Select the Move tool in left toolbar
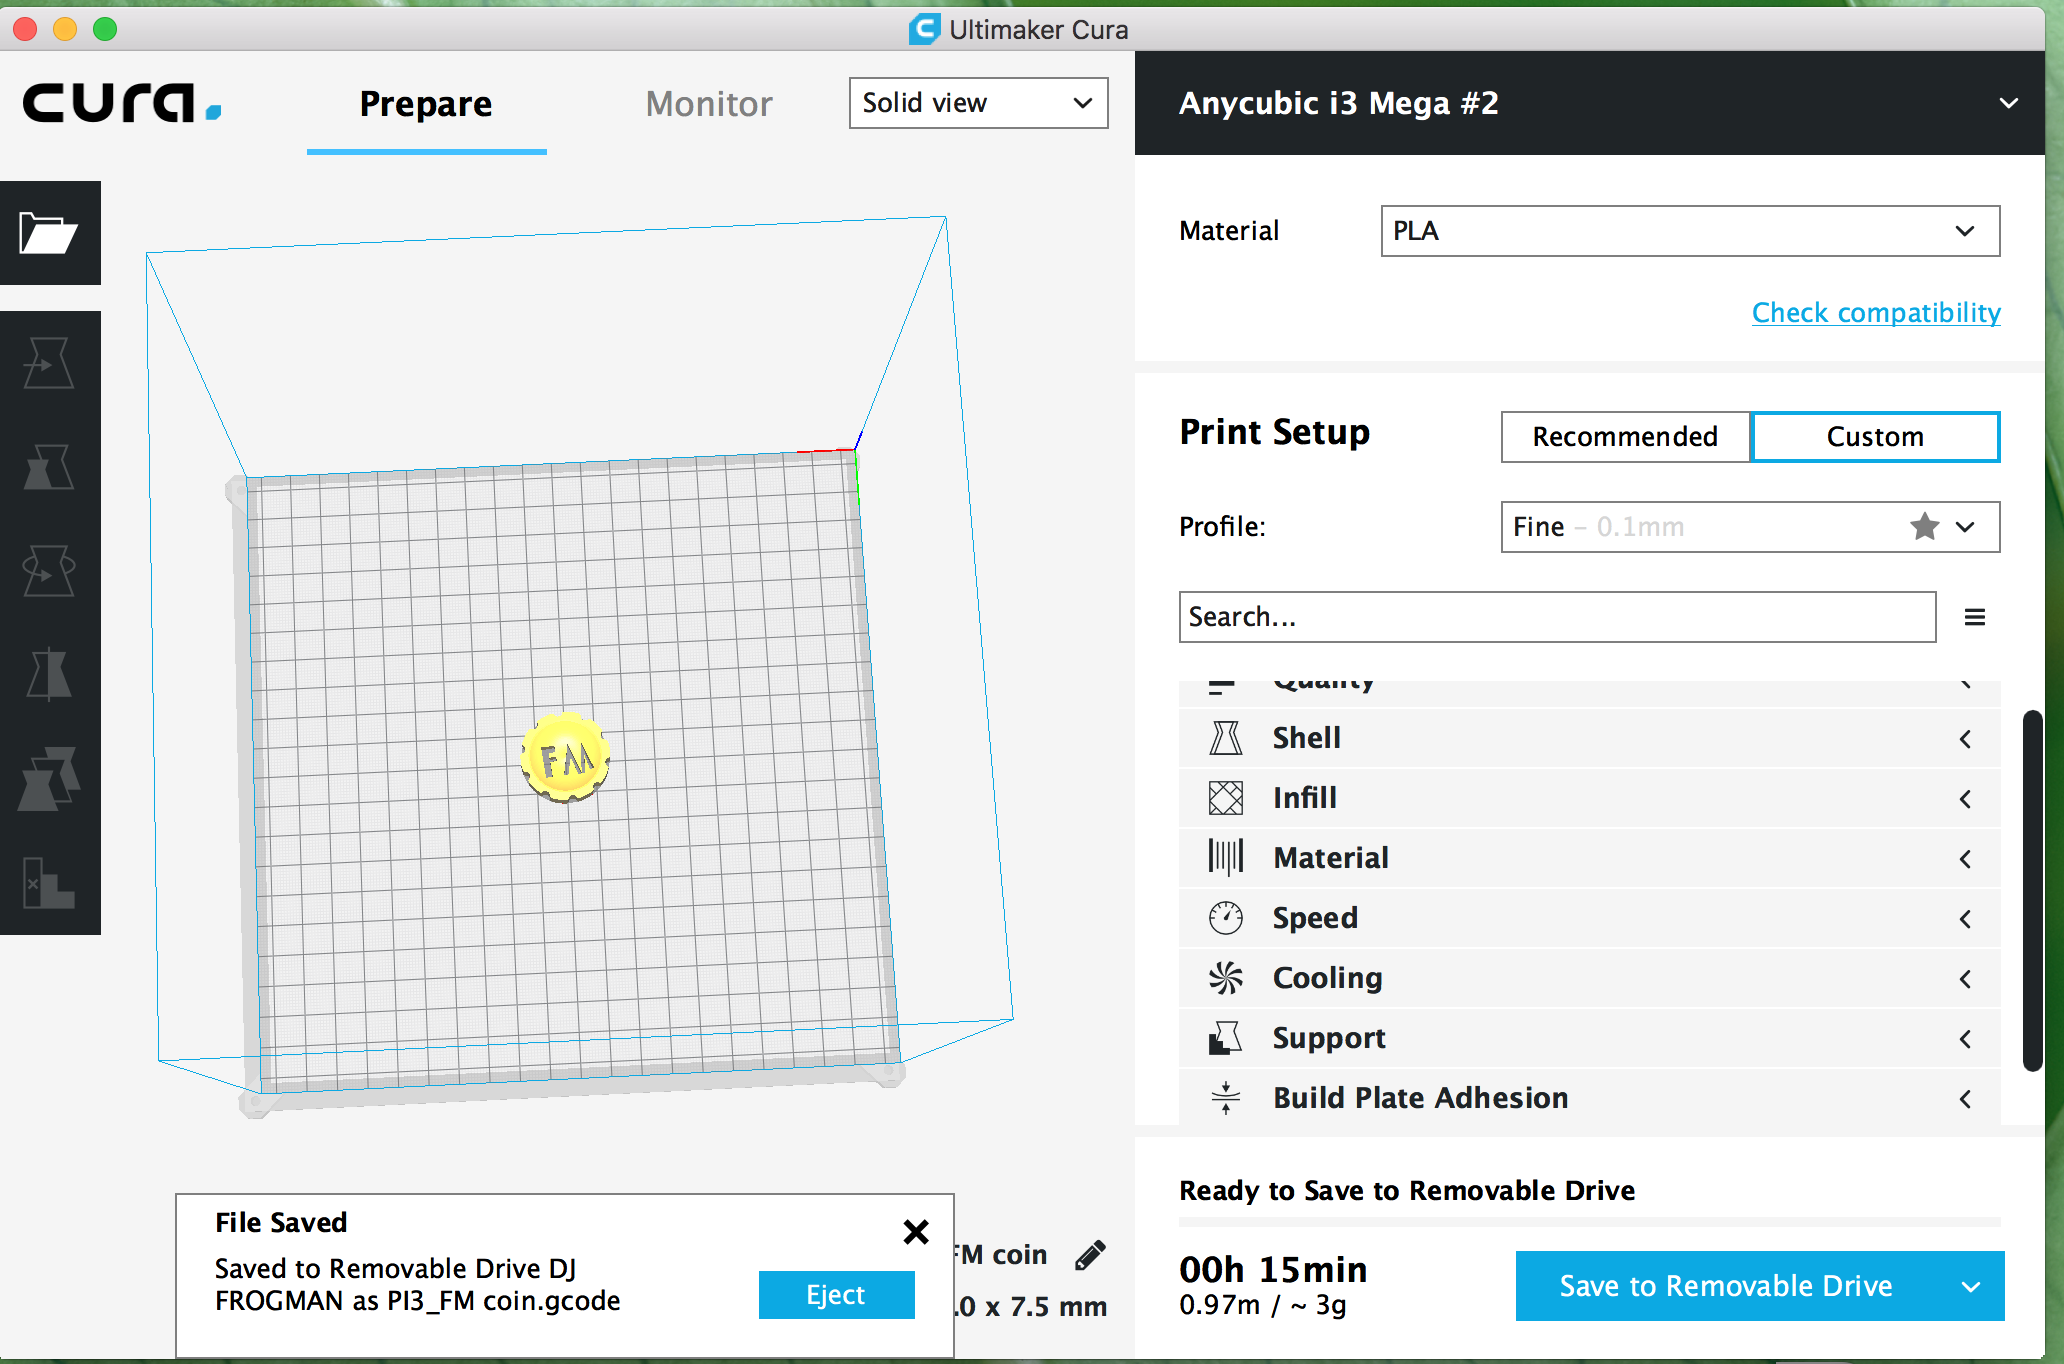This screenshot has width=2064, height=1364. coord(49,363)
